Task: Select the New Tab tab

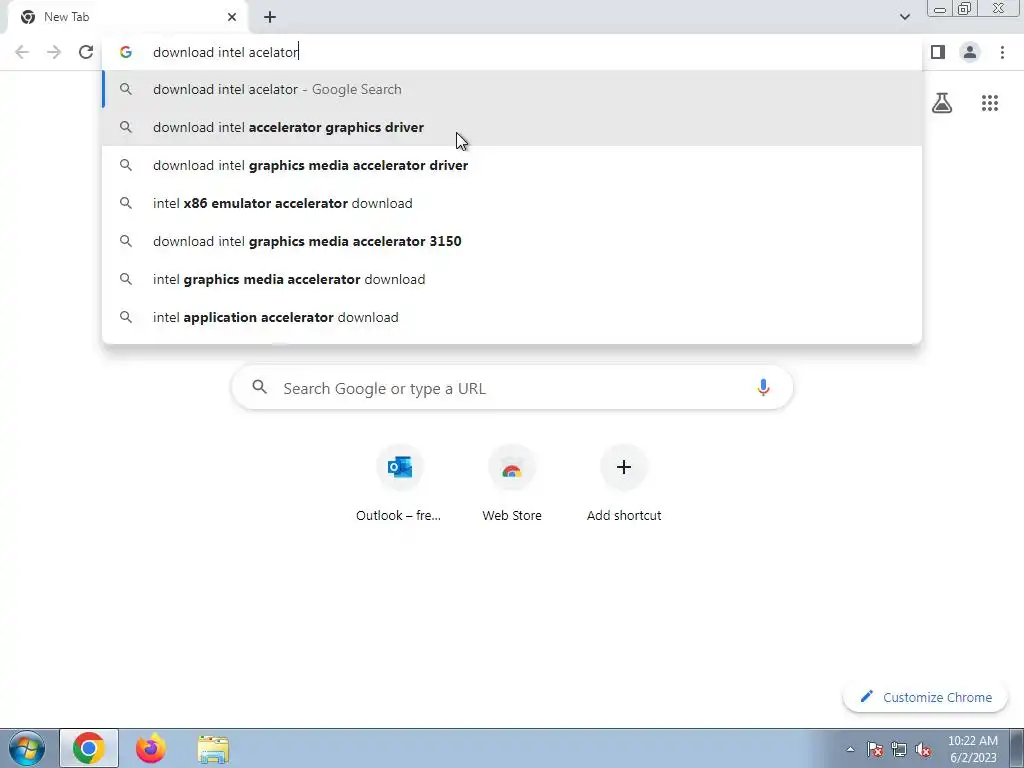Action: [x=127, y=17]
